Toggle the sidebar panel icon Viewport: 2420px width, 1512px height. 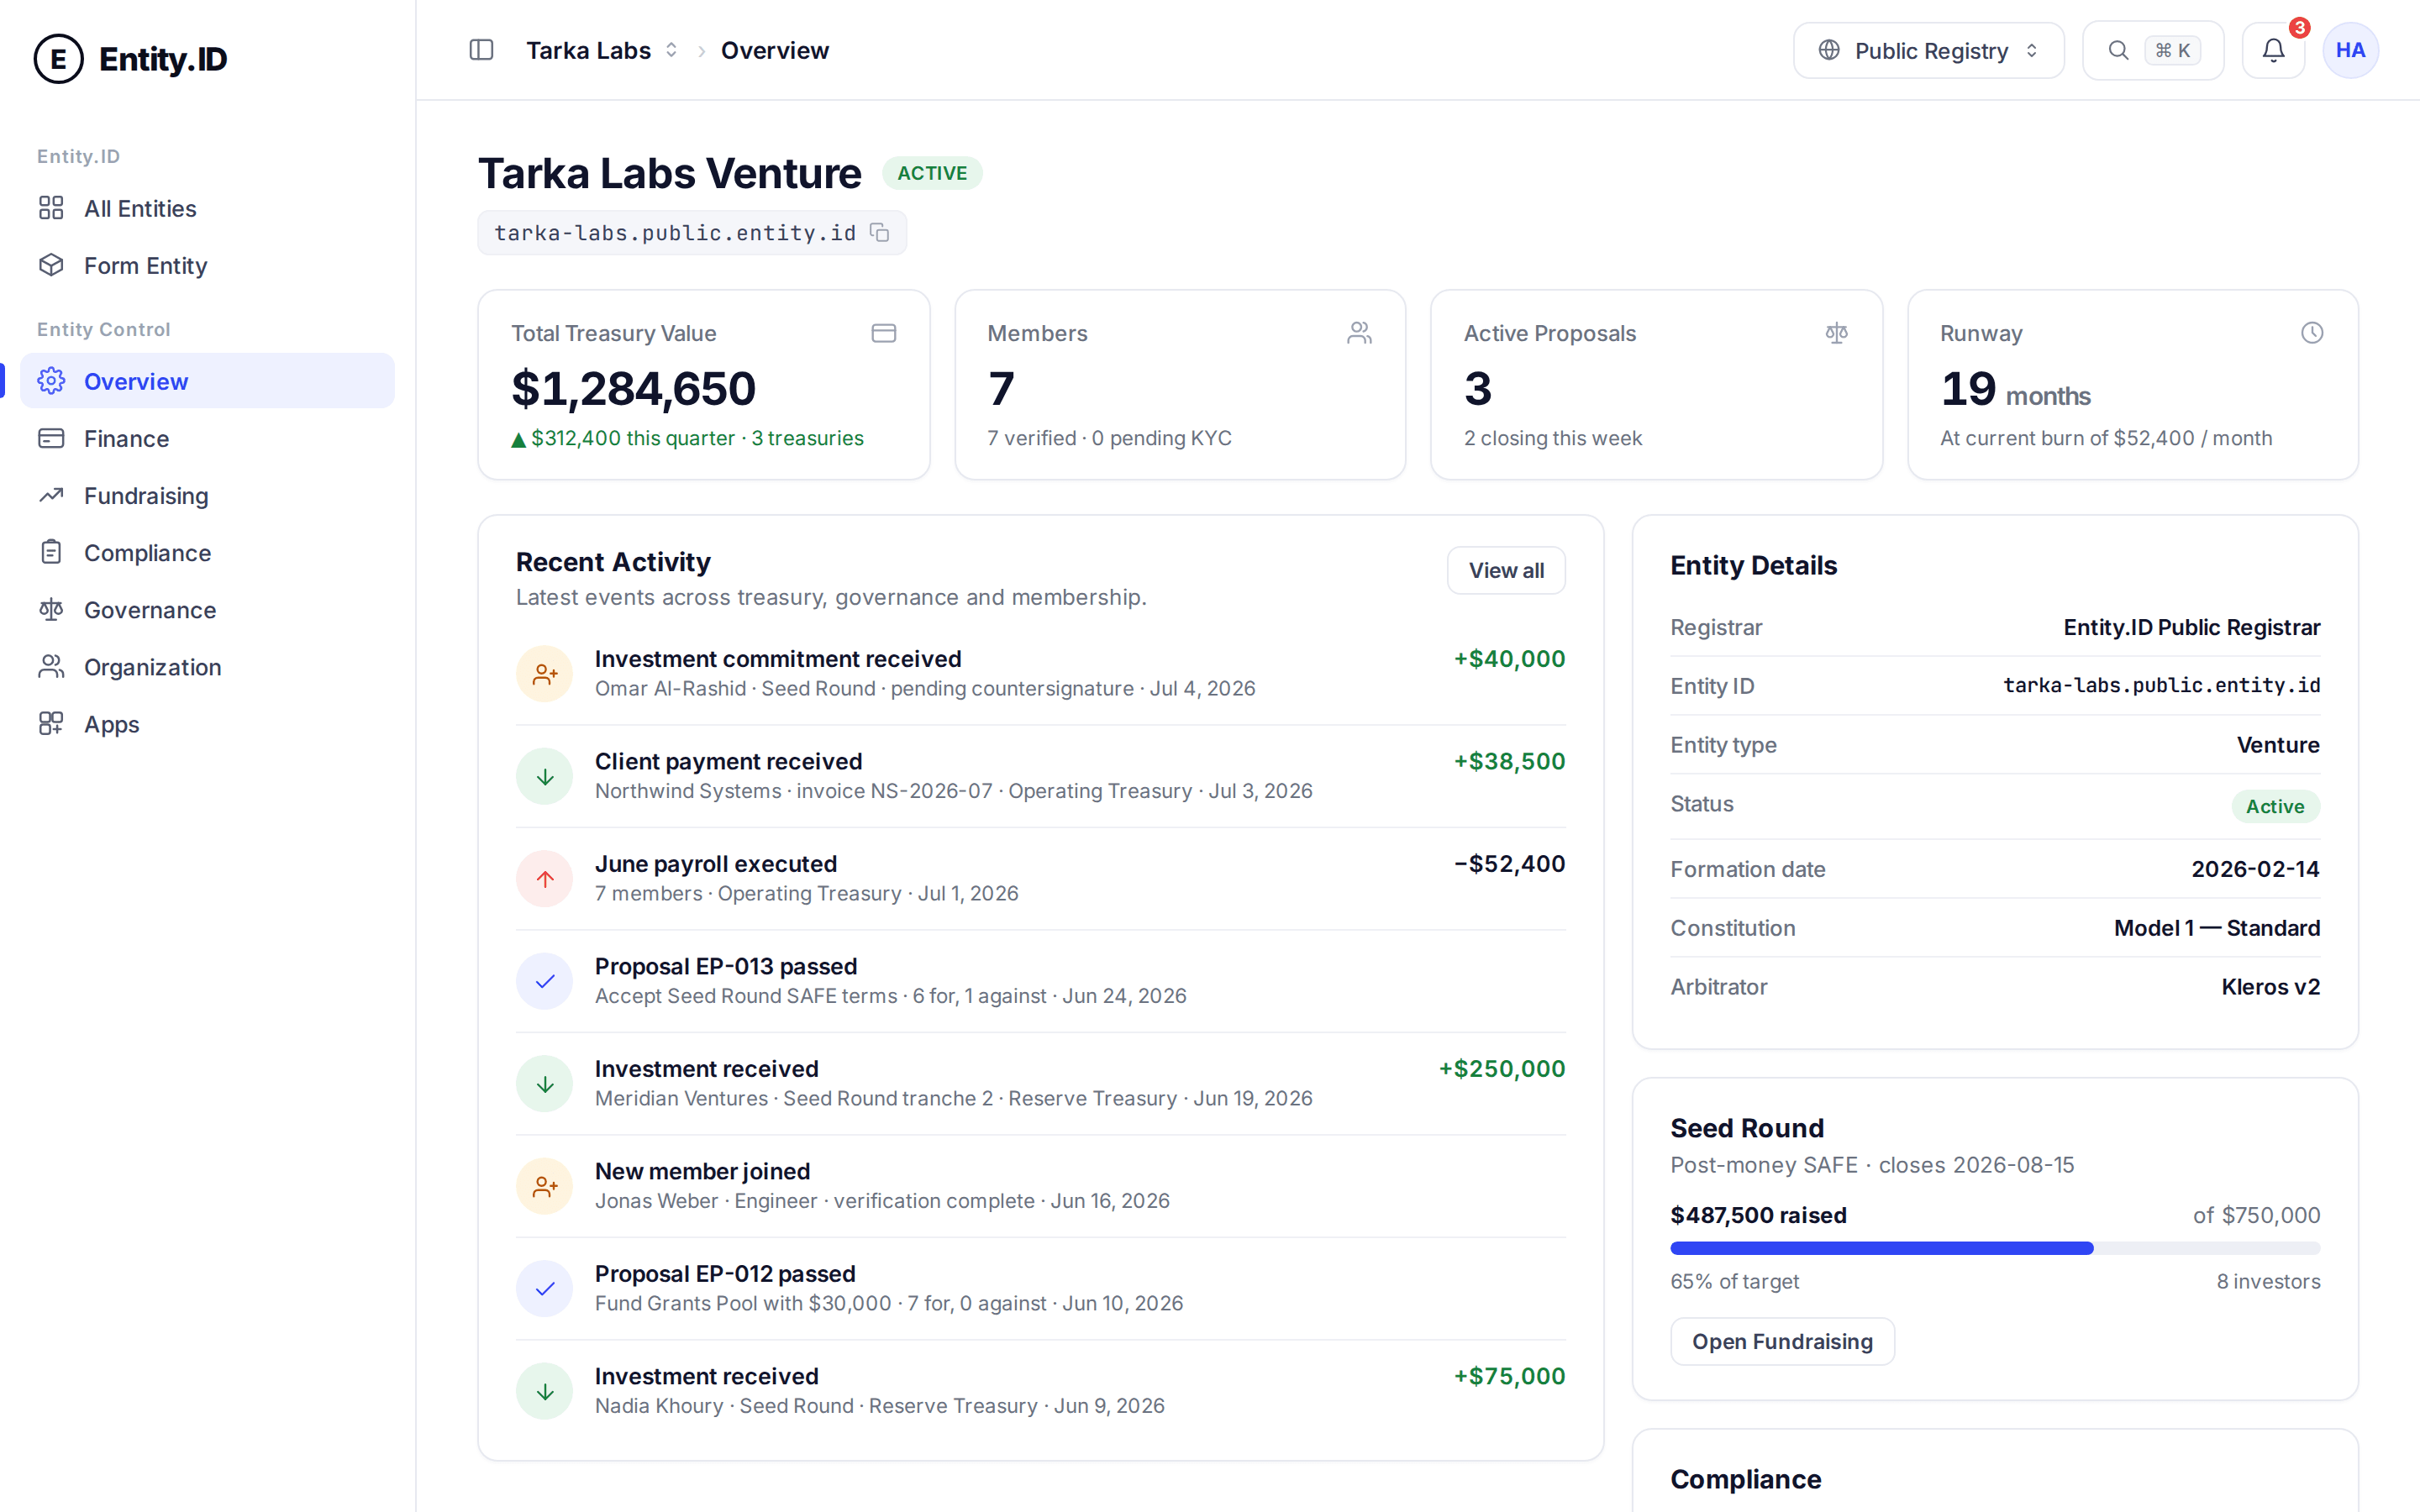481,50
